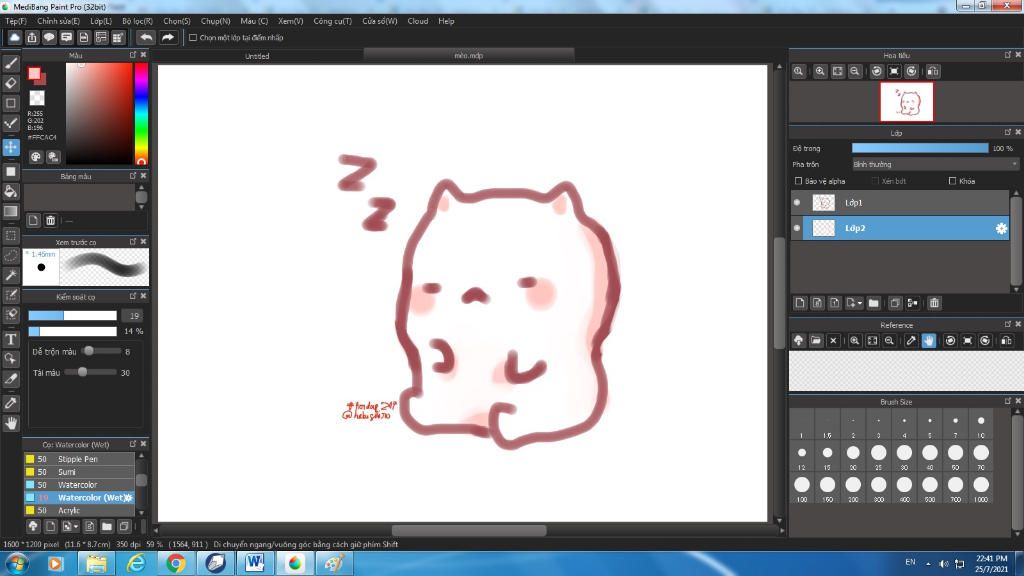Delete palette color with trash icon
Image resolution: width=1024 pixels, height=576 pixels.
(50, 221)
